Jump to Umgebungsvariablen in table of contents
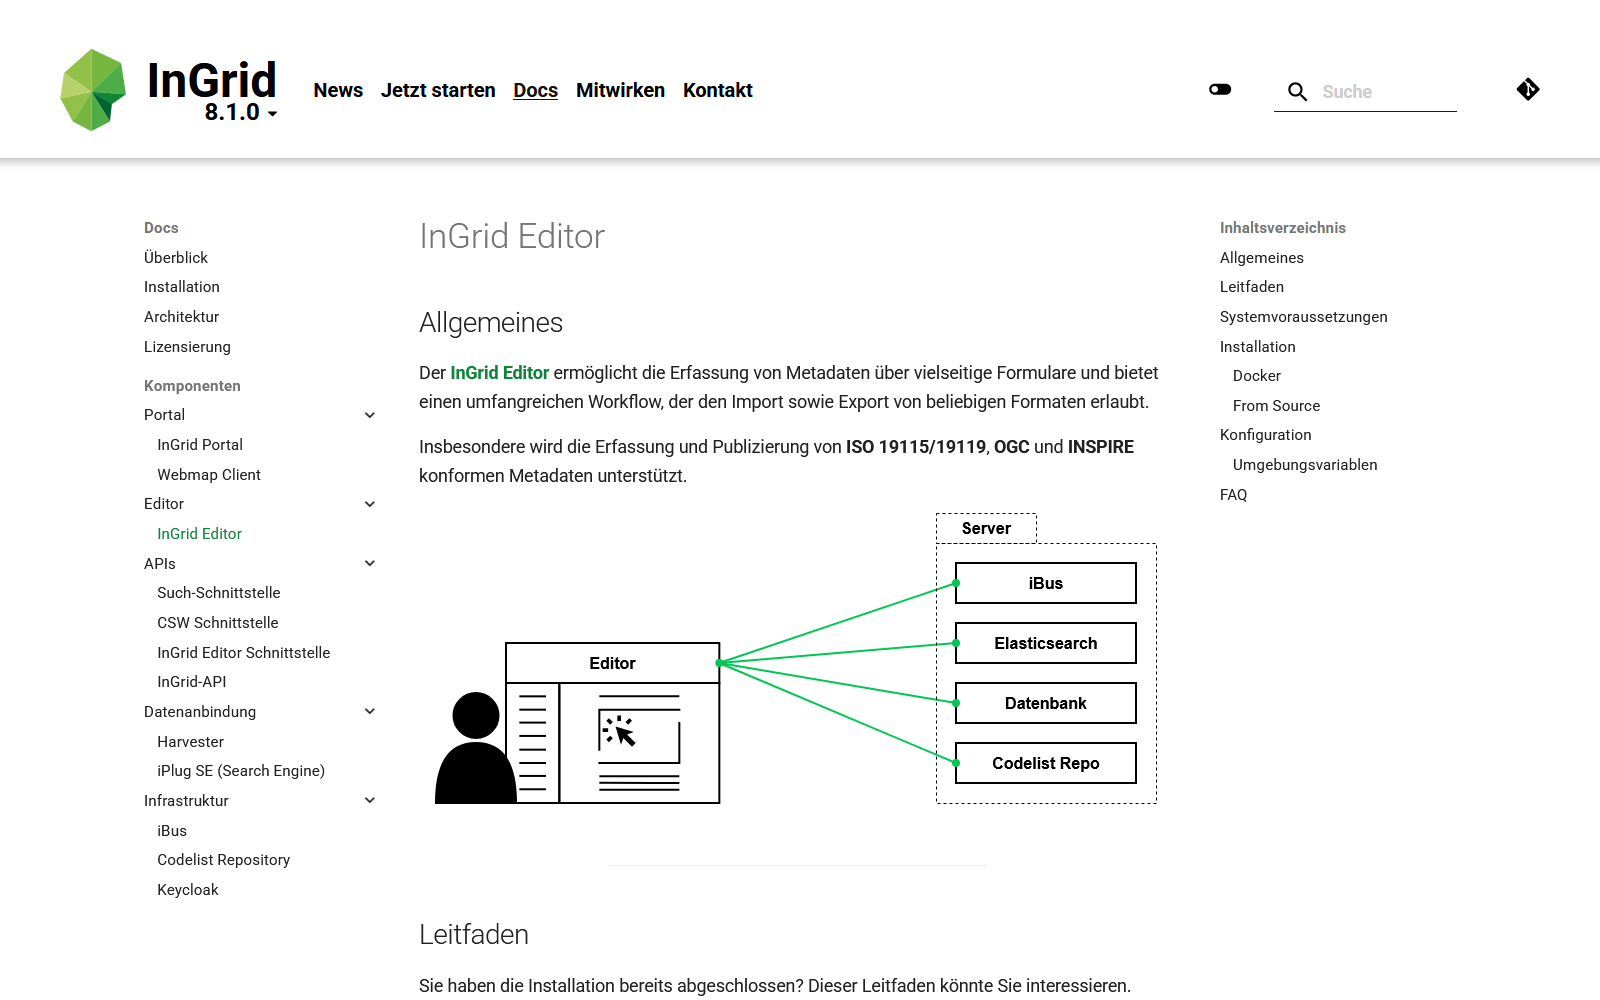This screenshot has height=1000, width=1600. (1305, 465)
